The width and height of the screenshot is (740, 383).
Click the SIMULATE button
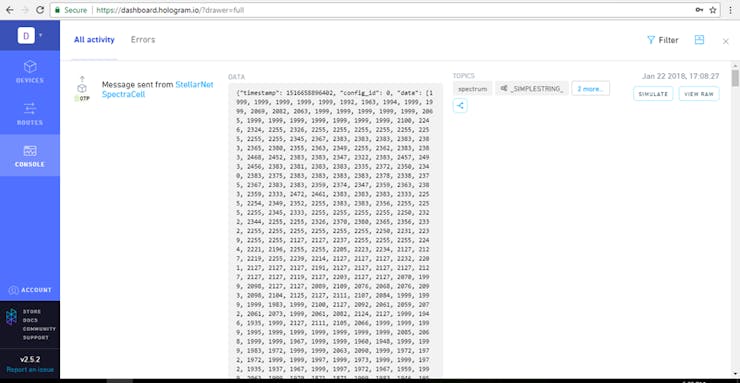[x=653, y=94]
